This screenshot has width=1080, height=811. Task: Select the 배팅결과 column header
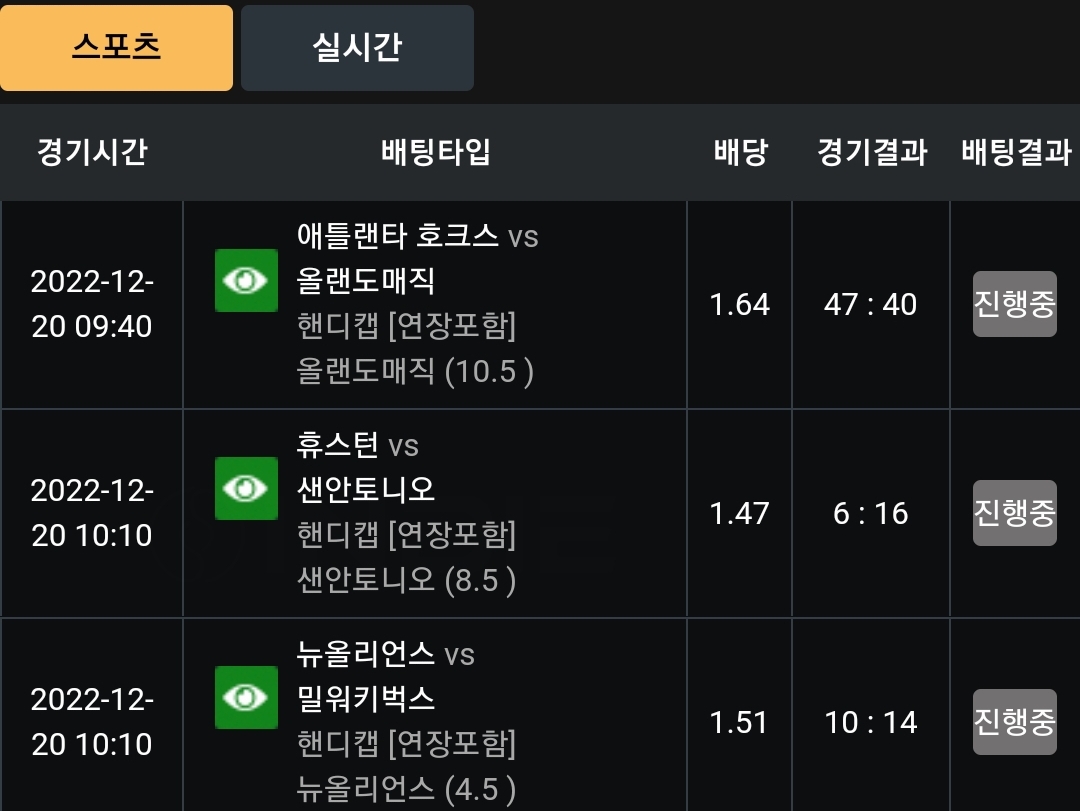coord(1016,152)
